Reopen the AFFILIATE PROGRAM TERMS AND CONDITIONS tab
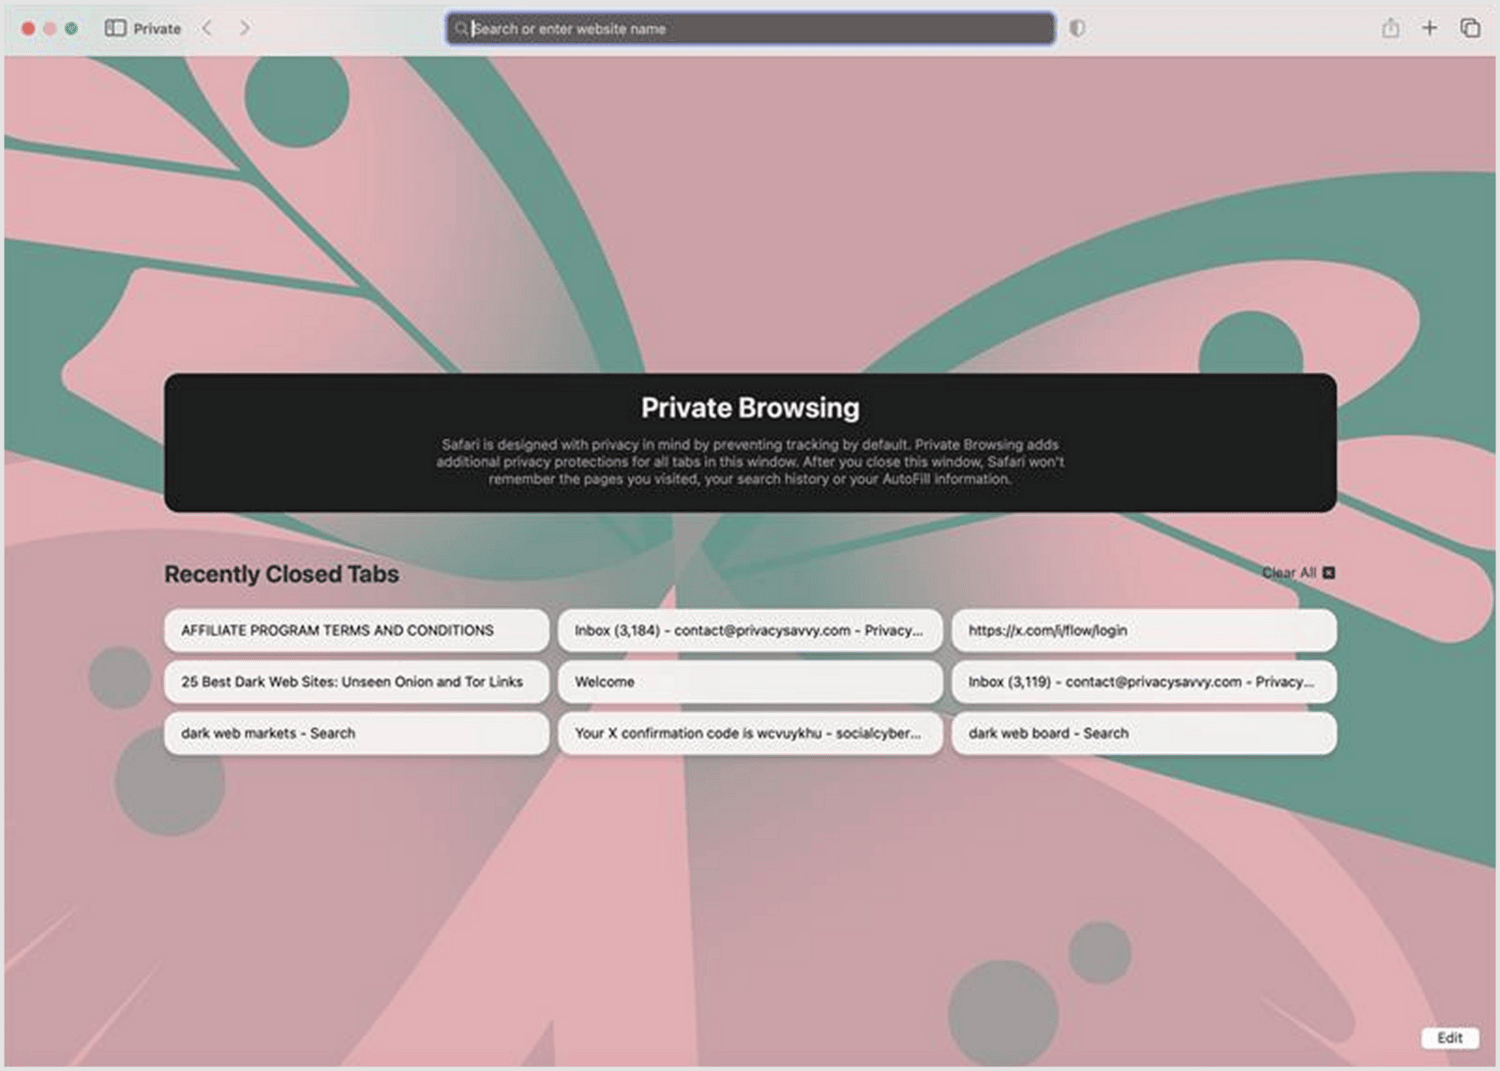Screen dimensions: 1500x1071 click(x=356, y=631)
